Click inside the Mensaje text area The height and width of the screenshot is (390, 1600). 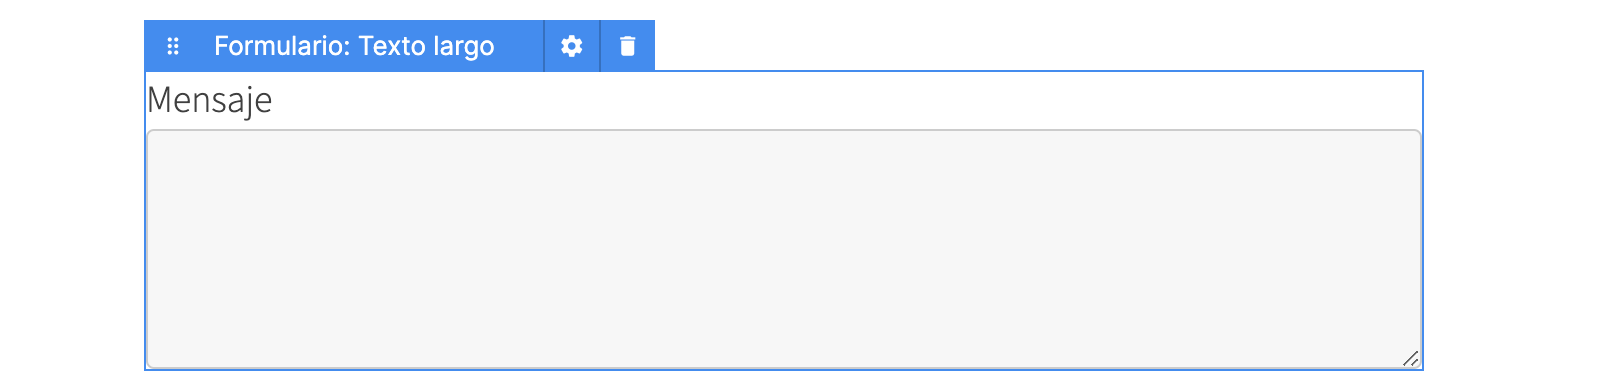(784, 249)
